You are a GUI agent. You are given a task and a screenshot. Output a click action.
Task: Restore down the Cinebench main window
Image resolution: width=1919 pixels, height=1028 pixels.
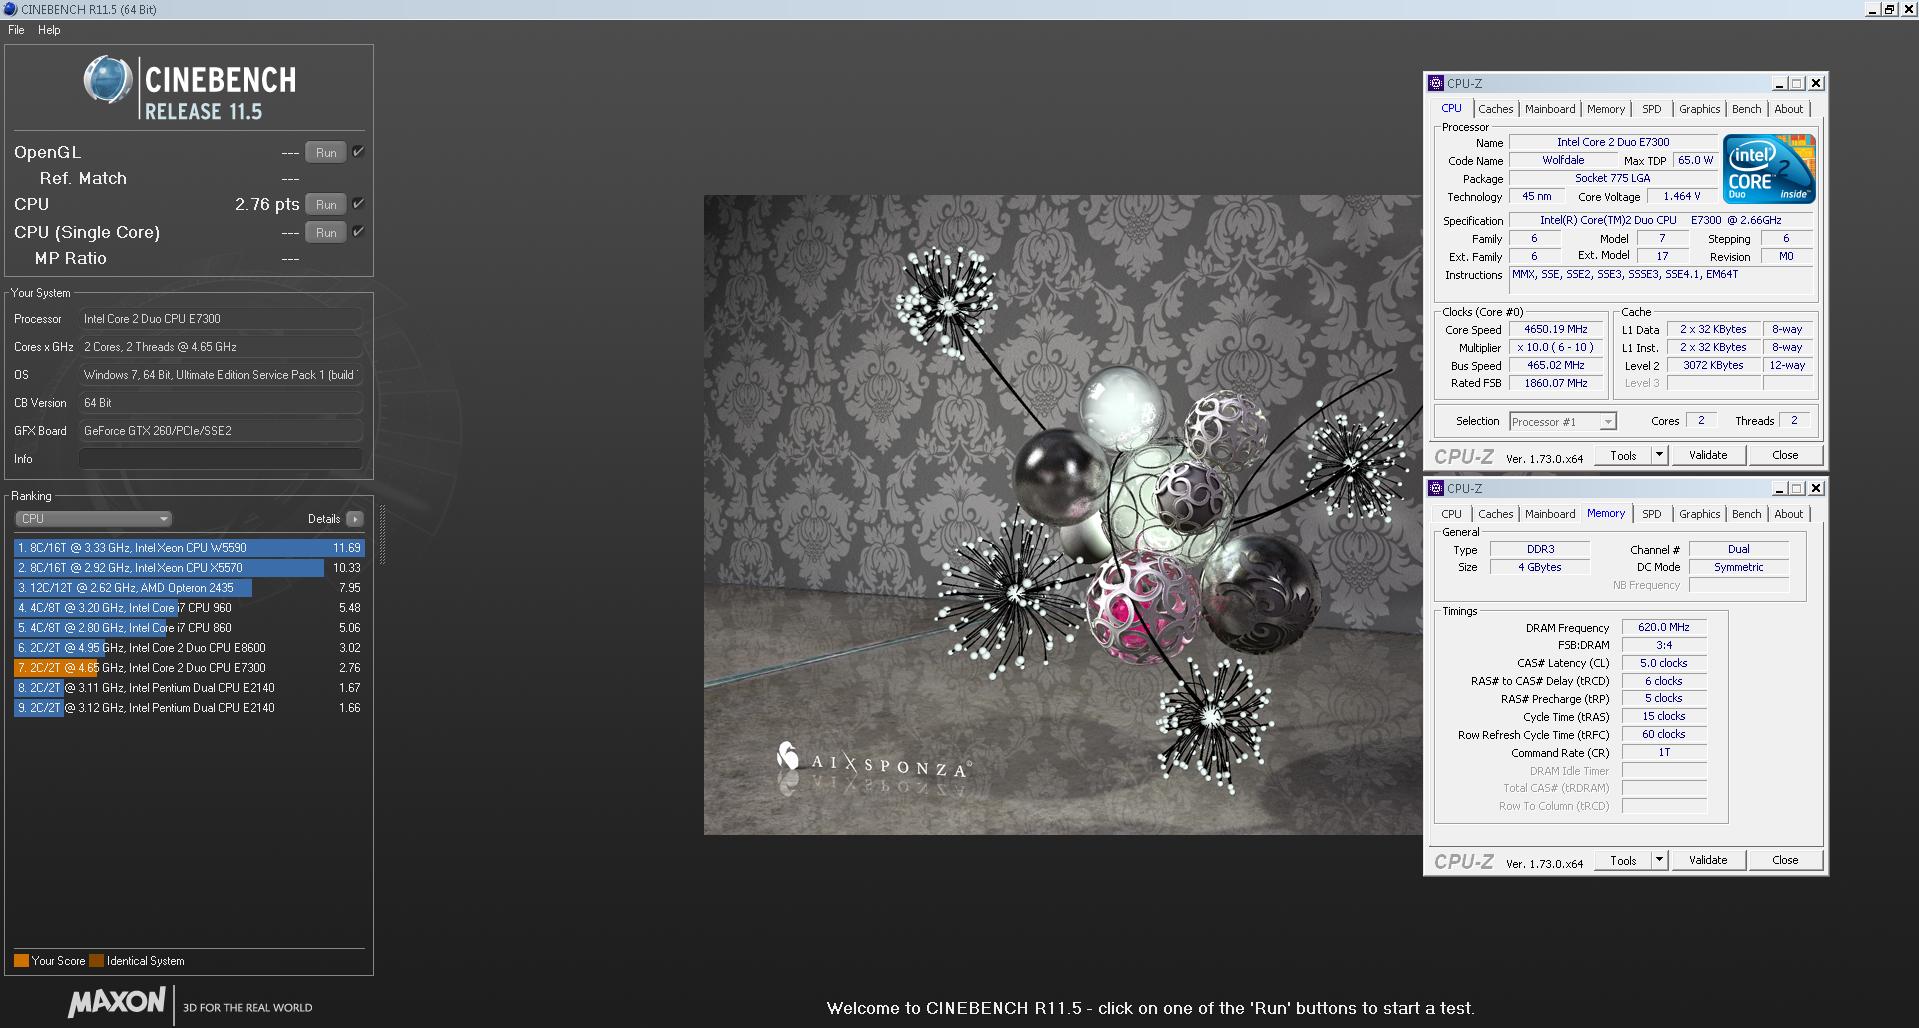(1890, 9)
